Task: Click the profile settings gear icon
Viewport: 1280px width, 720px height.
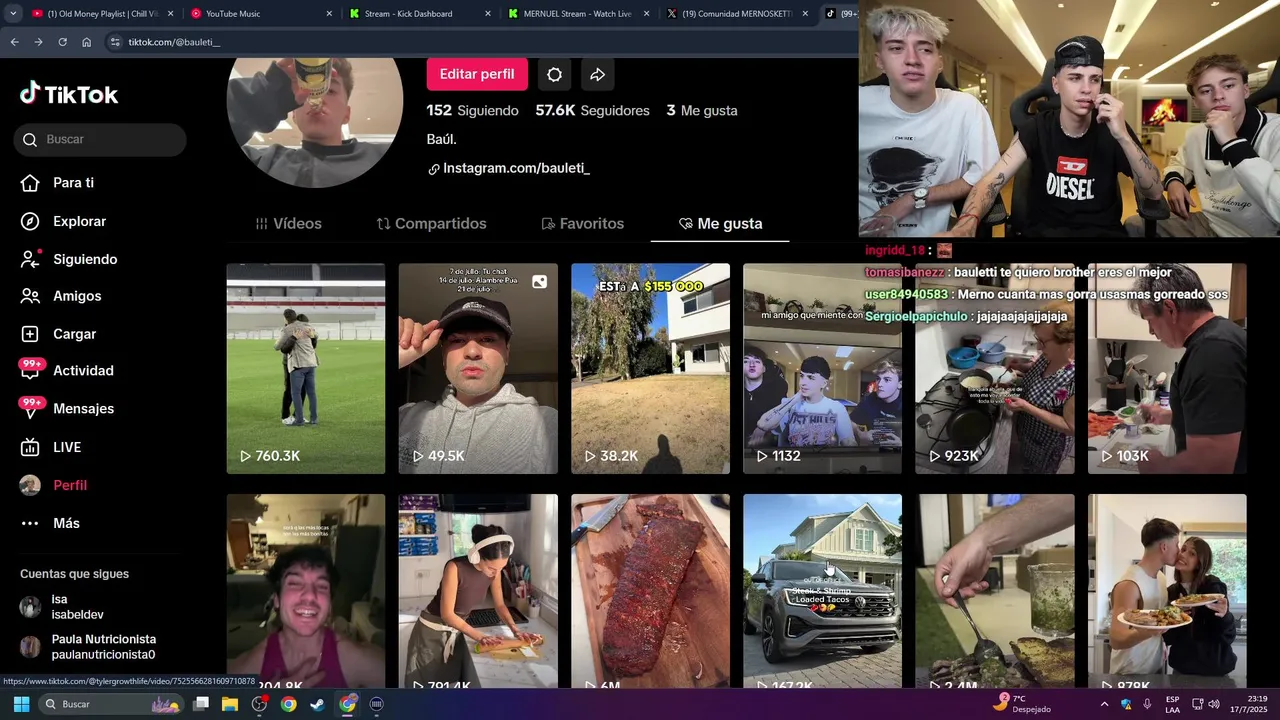Action: (554, 74)
